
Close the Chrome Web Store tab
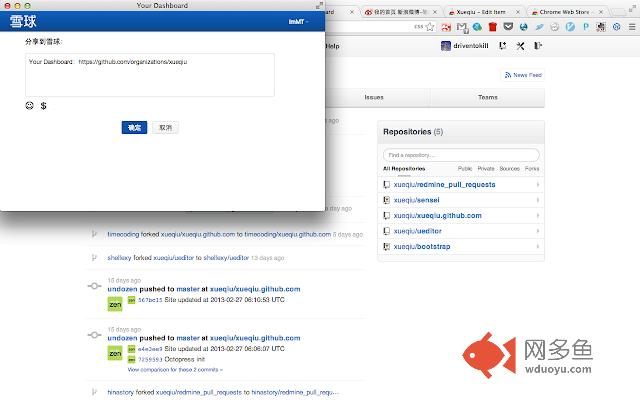click(x=600, y=12)
